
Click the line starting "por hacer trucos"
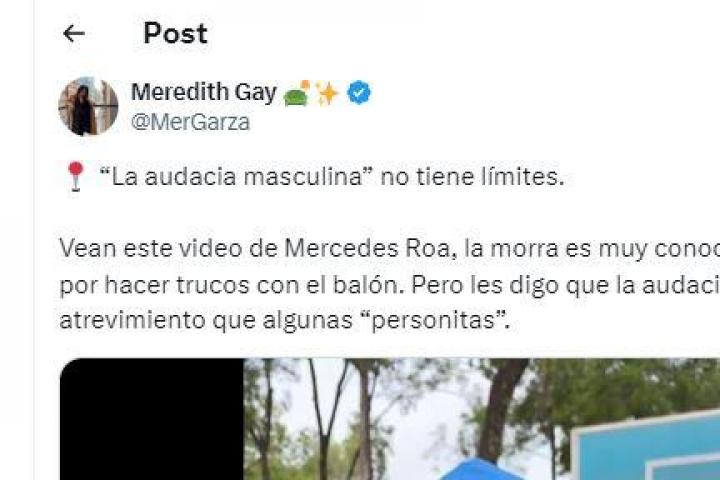389,285
